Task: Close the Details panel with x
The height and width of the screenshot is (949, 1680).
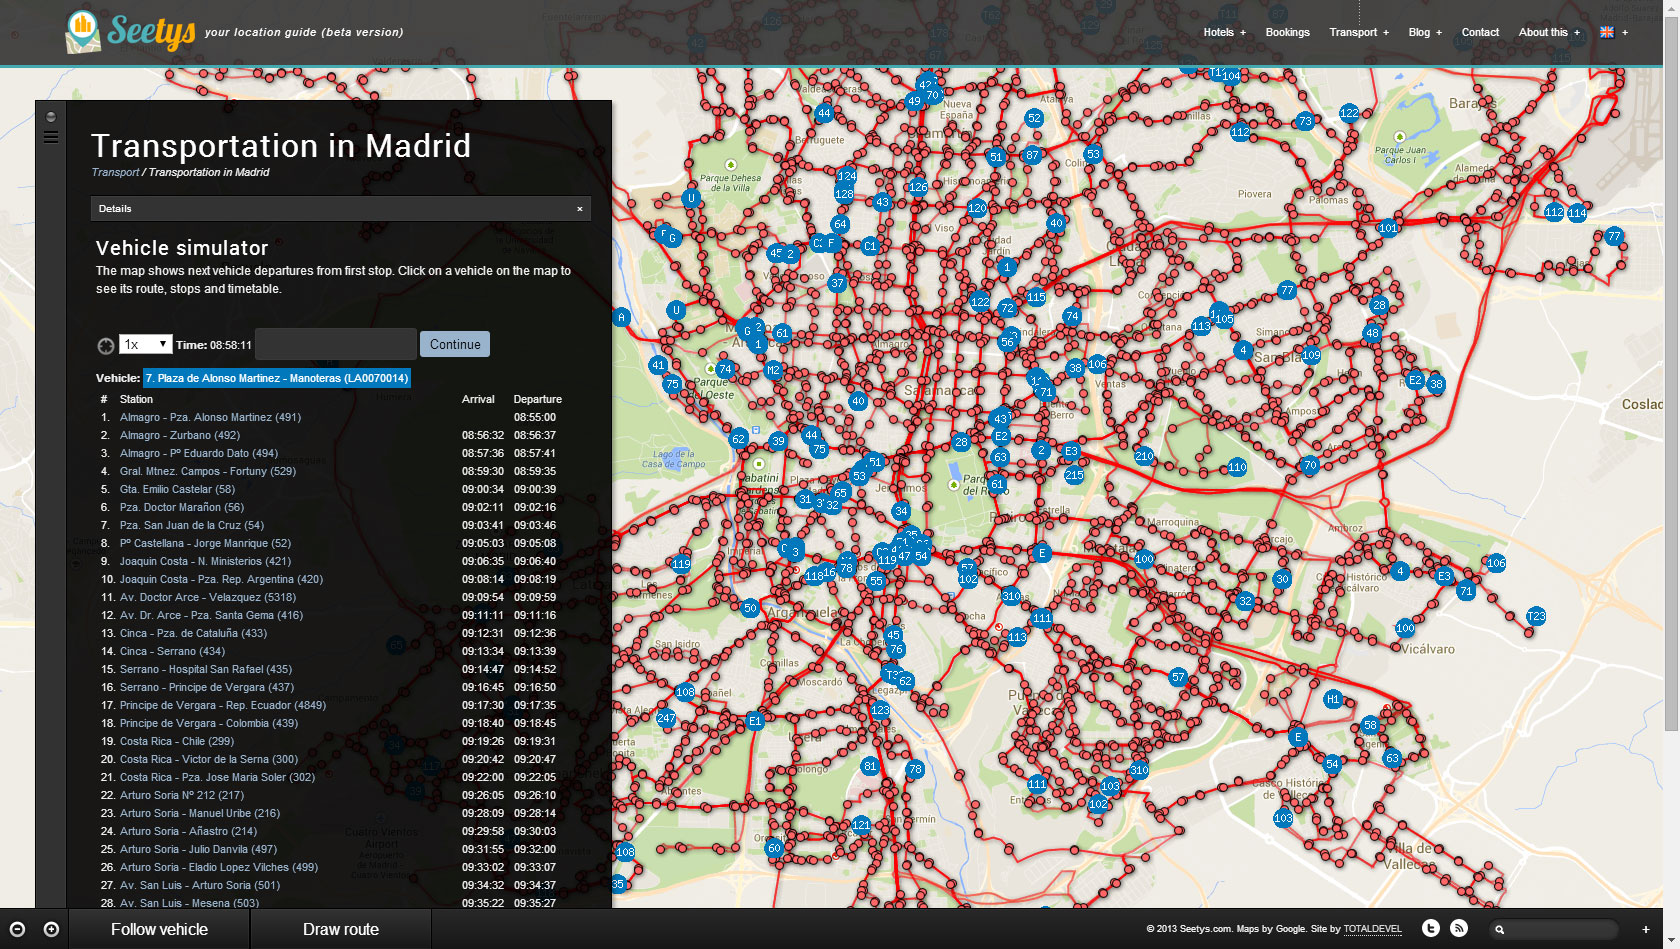Action: 580,209
